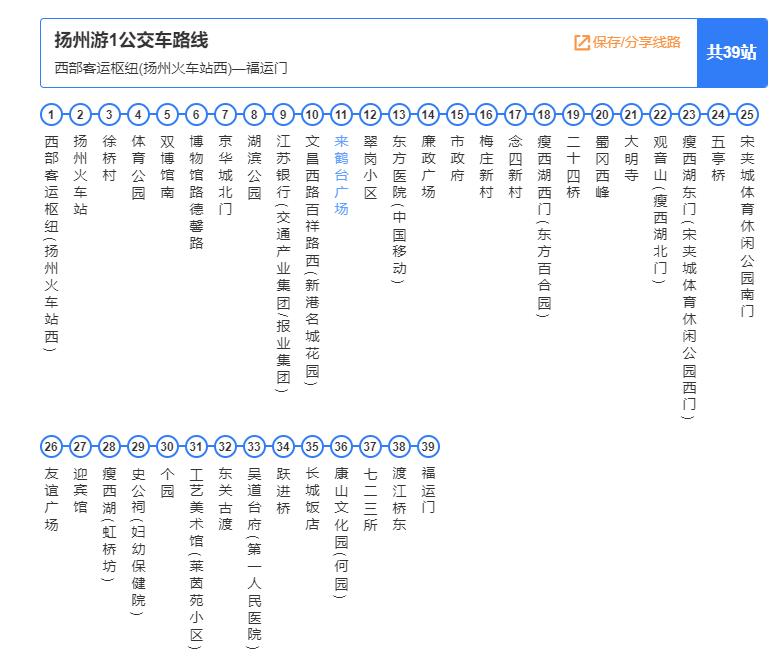Select stop number 17 circle marker

point(515,115)
